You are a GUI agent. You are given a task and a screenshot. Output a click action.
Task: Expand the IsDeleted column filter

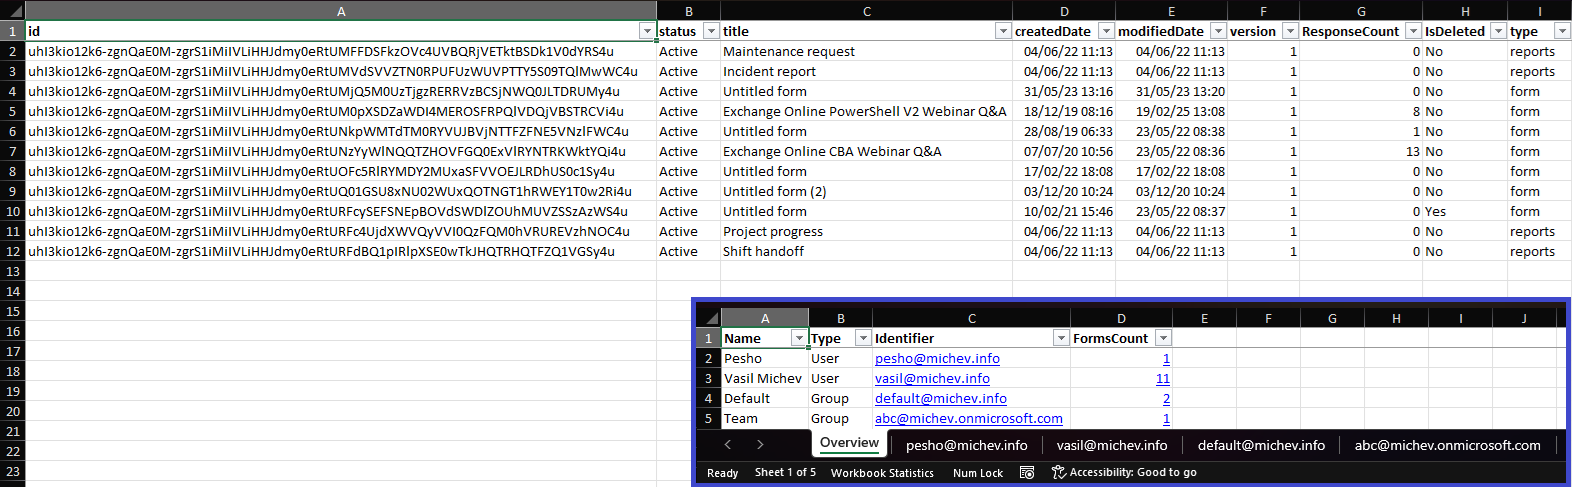[1498, 32]
